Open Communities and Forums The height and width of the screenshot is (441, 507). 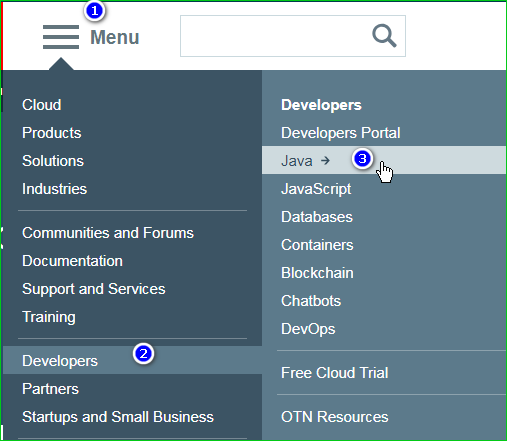pos(108,233)
